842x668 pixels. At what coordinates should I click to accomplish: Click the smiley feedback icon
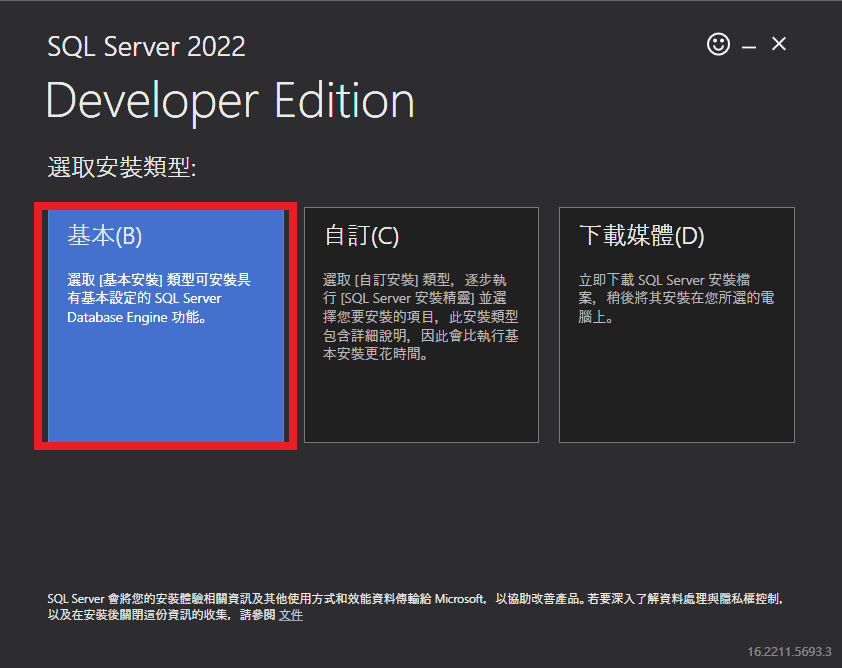tap(718, 44)
